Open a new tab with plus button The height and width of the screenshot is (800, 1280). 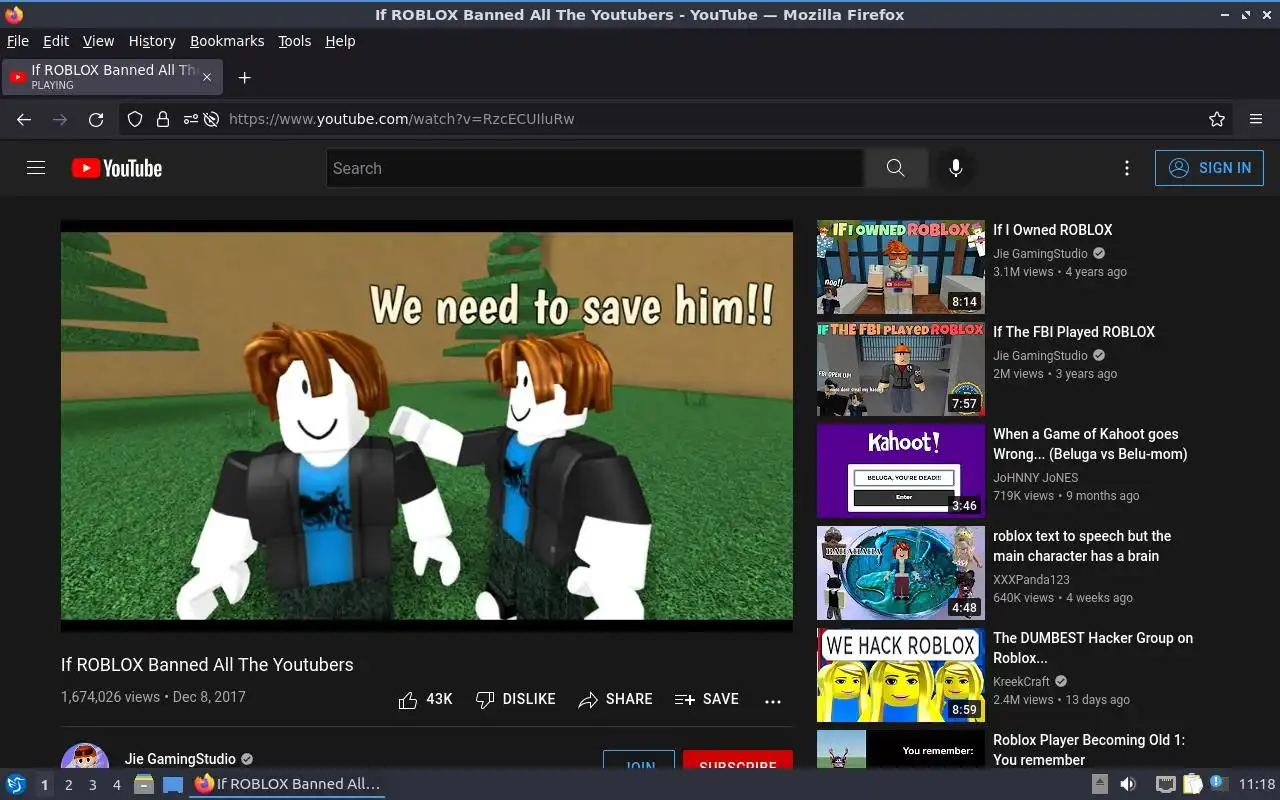point(244,77)
